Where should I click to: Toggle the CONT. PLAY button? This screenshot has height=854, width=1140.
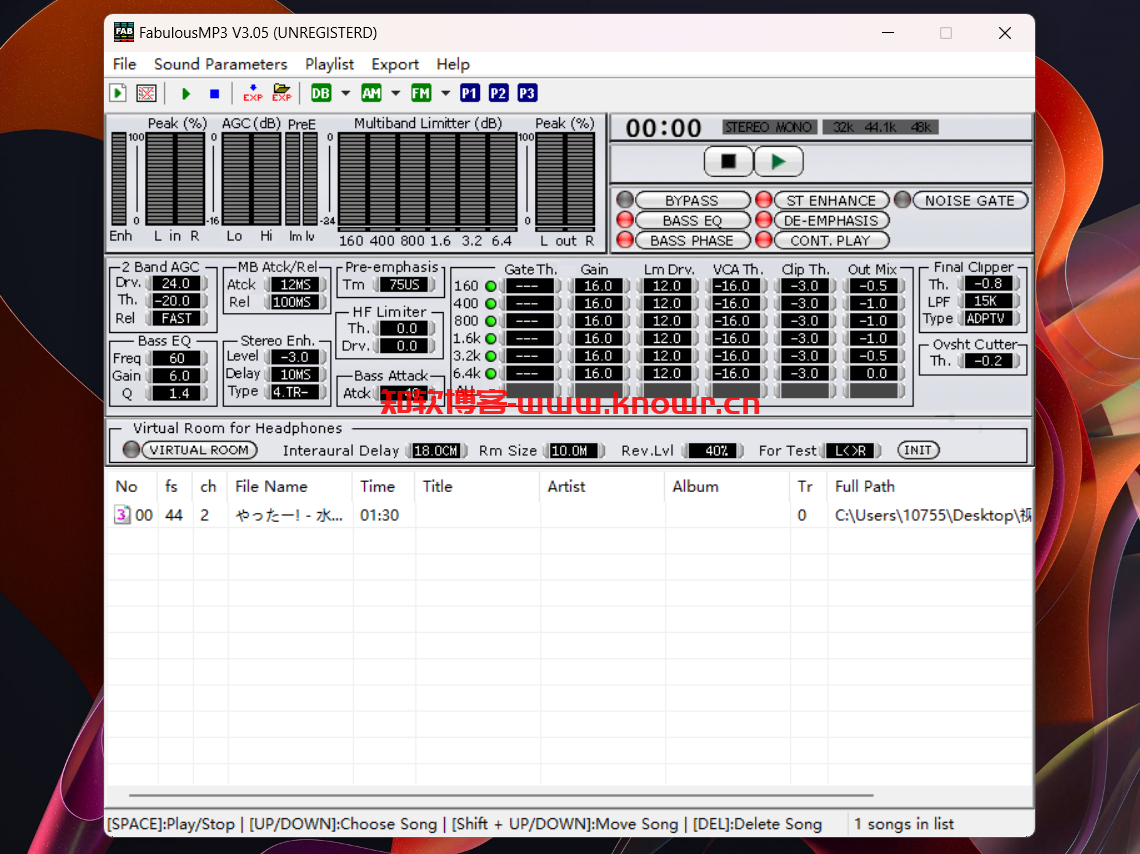tap(831, 241)
